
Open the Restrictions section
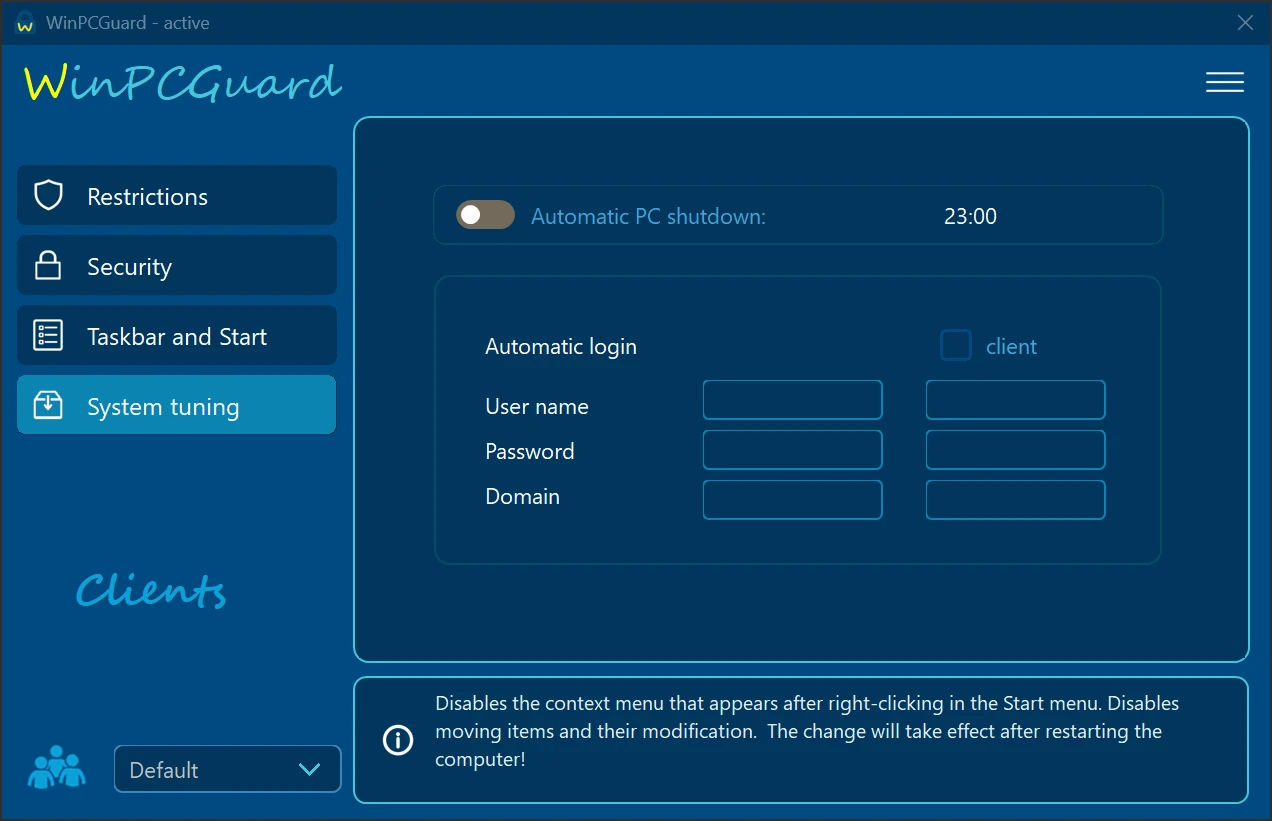tap(177, 195)
